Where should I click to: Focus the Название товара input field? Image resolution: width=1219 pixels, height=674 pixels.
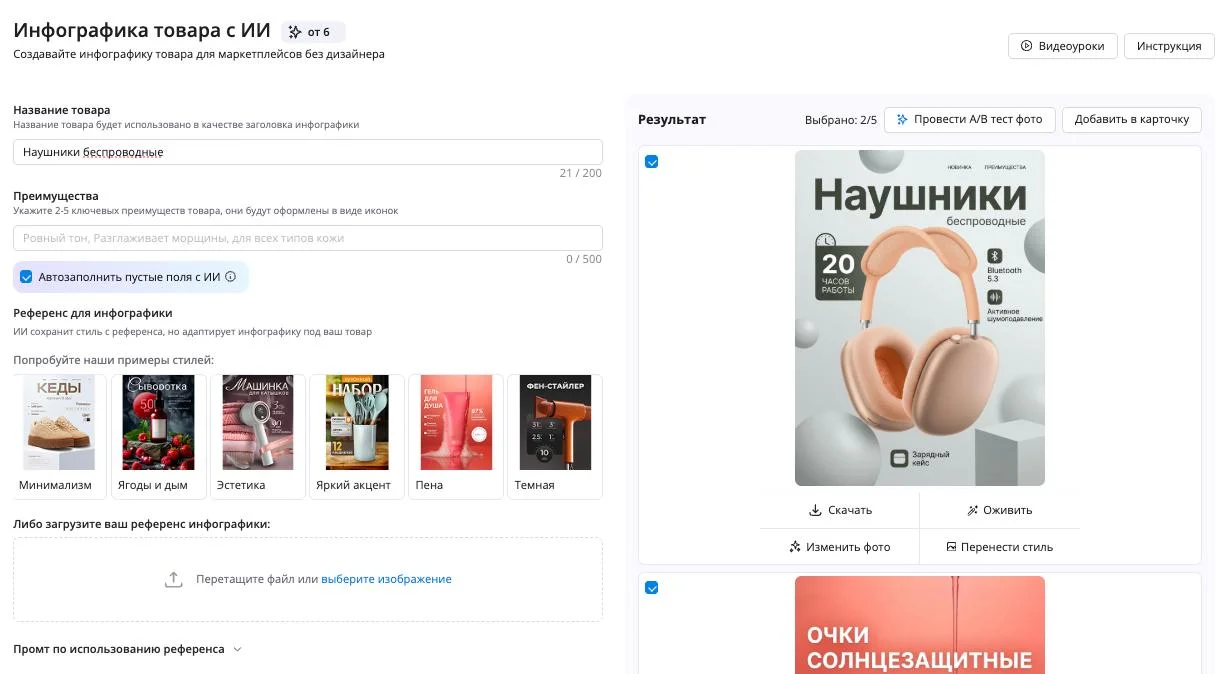pos(308,152)
